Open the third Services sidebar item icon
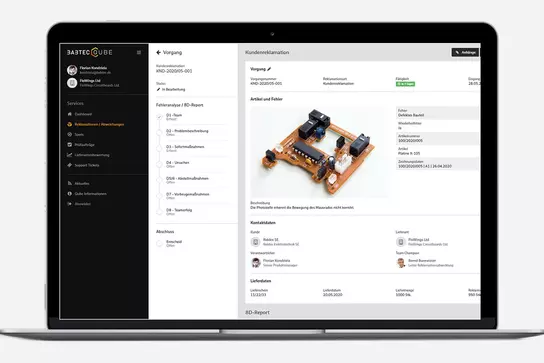 [69, 134]
